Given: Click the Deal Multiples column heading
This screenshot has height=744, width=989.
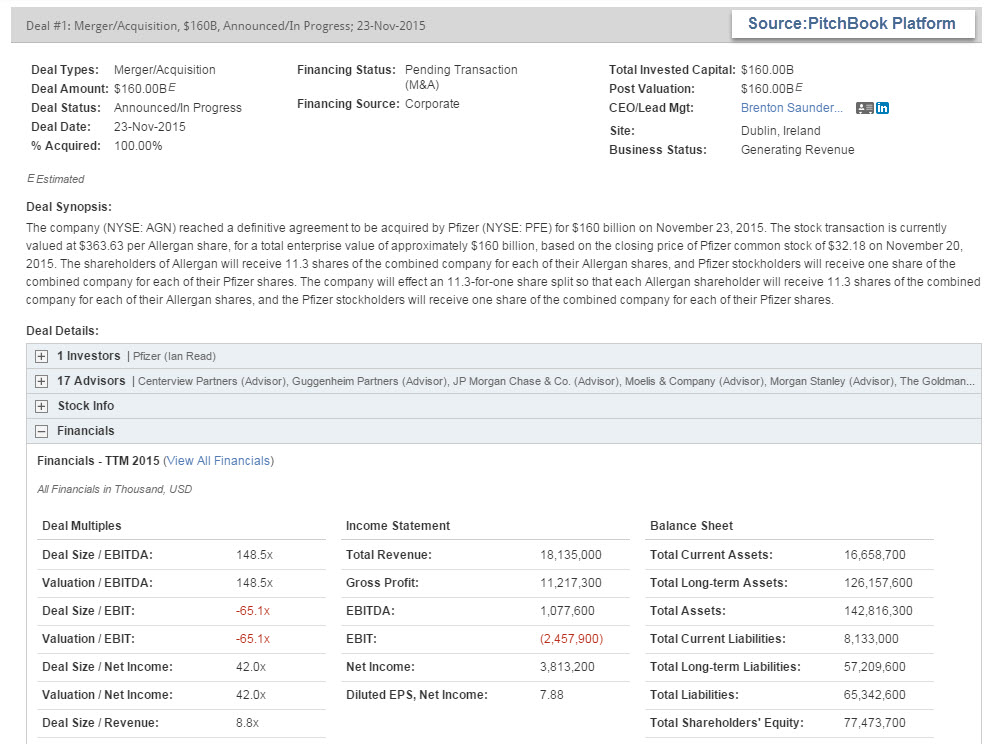Looking at the screenshot, I should pyautogui.click(x=81, y=526).
